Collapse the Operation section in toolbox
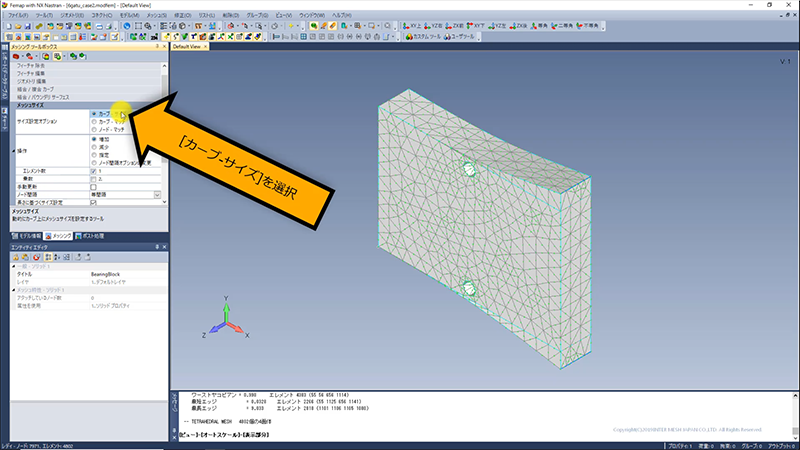800x450 pixels. click(x=14, y=150)
